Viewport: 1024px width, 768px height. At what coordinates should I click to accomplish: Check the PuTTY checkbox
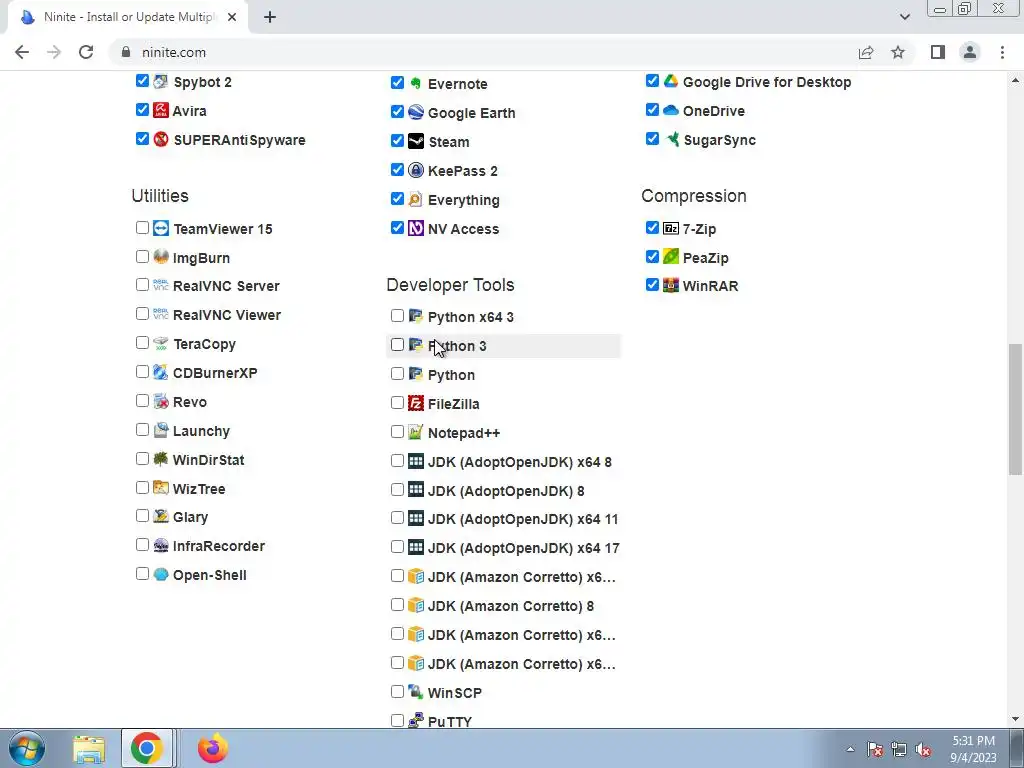pyautogui.click(x=397, y=720)
